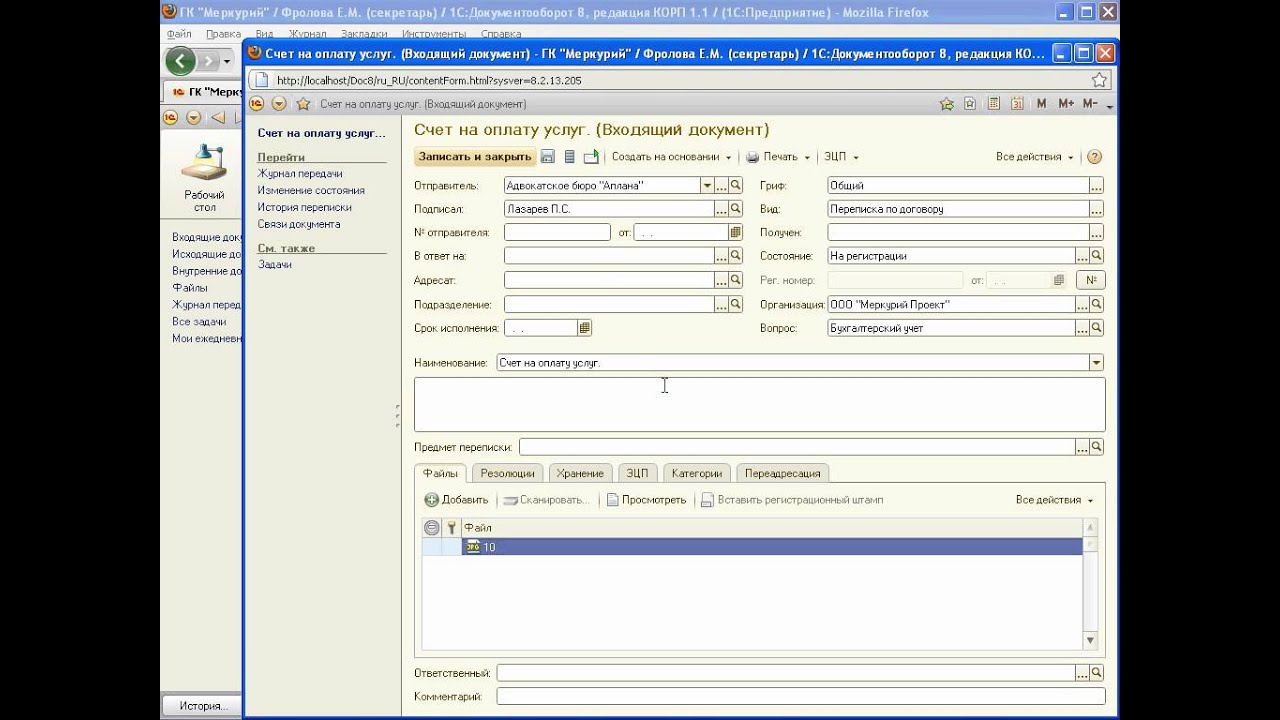The image size is (1280, 720).
Task: Click the green arrow icon beside the save icons
Action: pos(591,157)
